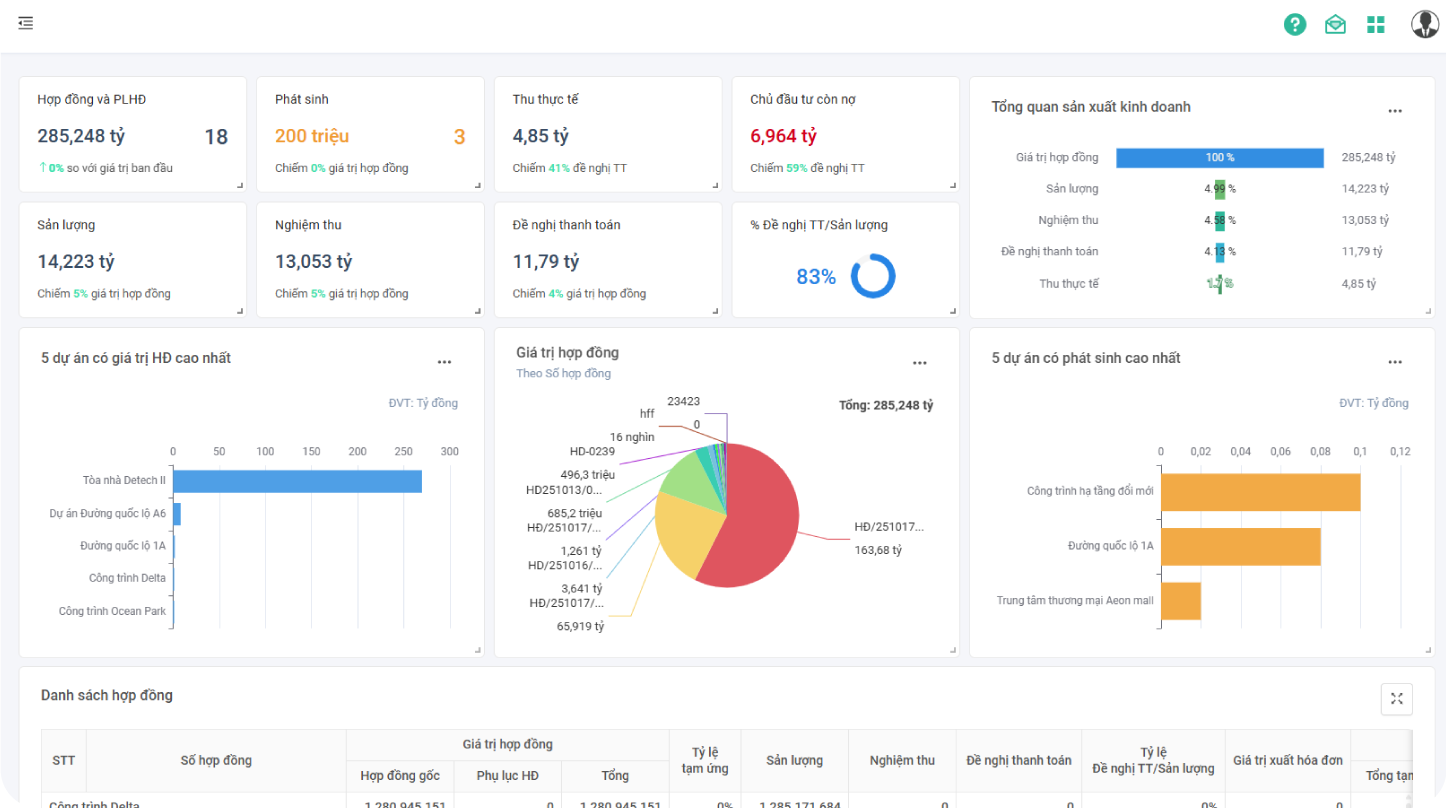This screenshot has width=1446, height=808.
Task: Open the mail envelope icon
Action: pos(1335,25)
